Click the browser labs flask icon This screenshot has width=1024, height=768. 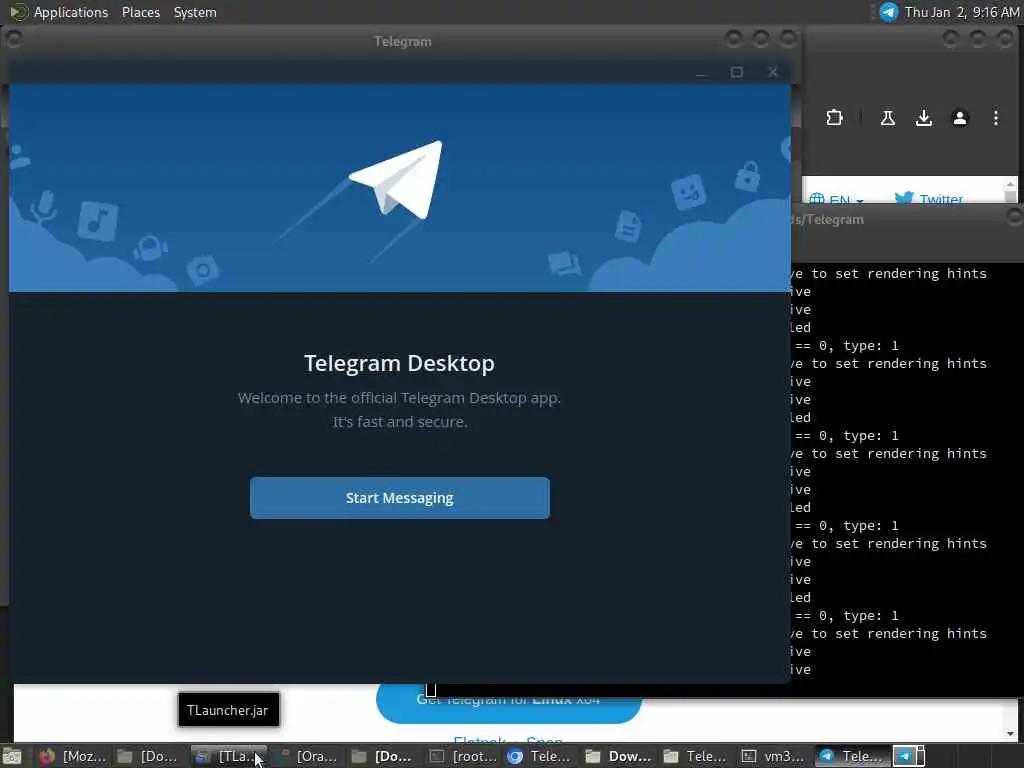coord(888,118)
